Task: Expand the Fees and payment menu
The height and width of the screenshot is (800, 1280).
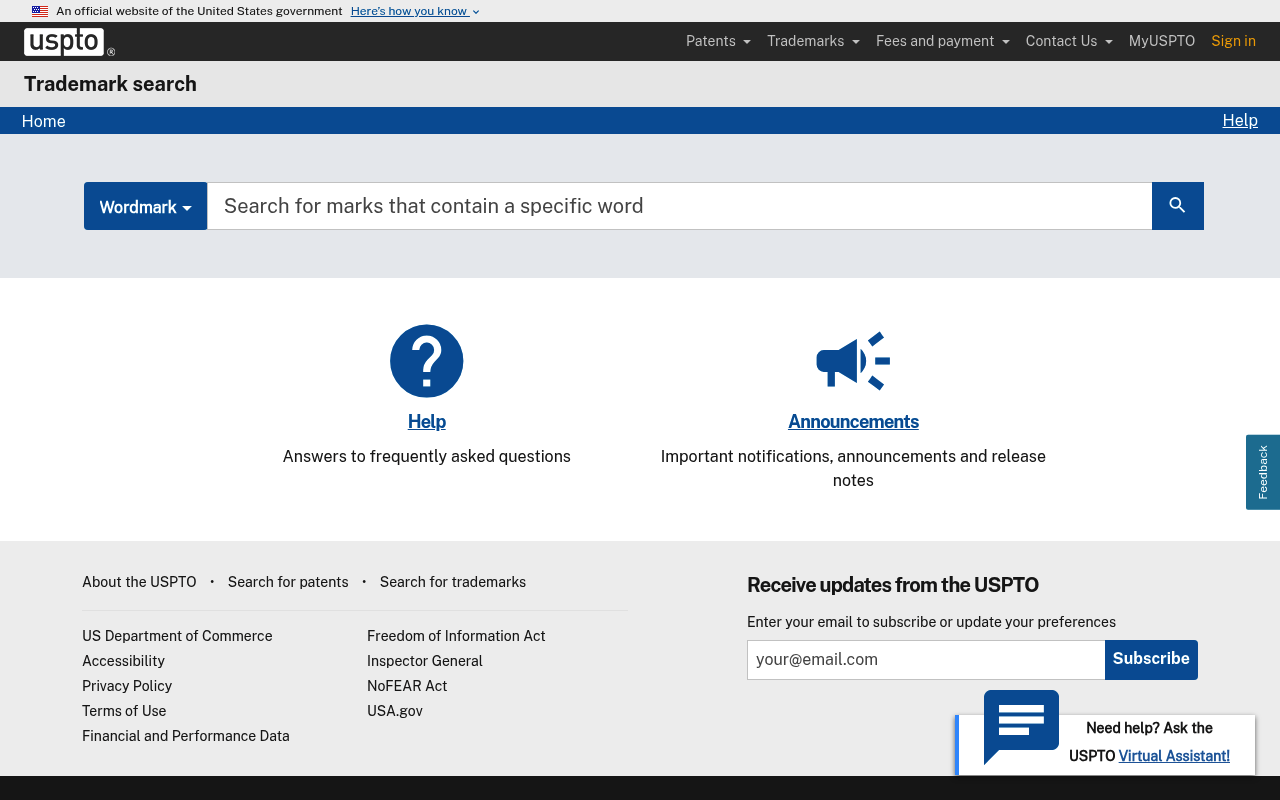Action: 943,41
